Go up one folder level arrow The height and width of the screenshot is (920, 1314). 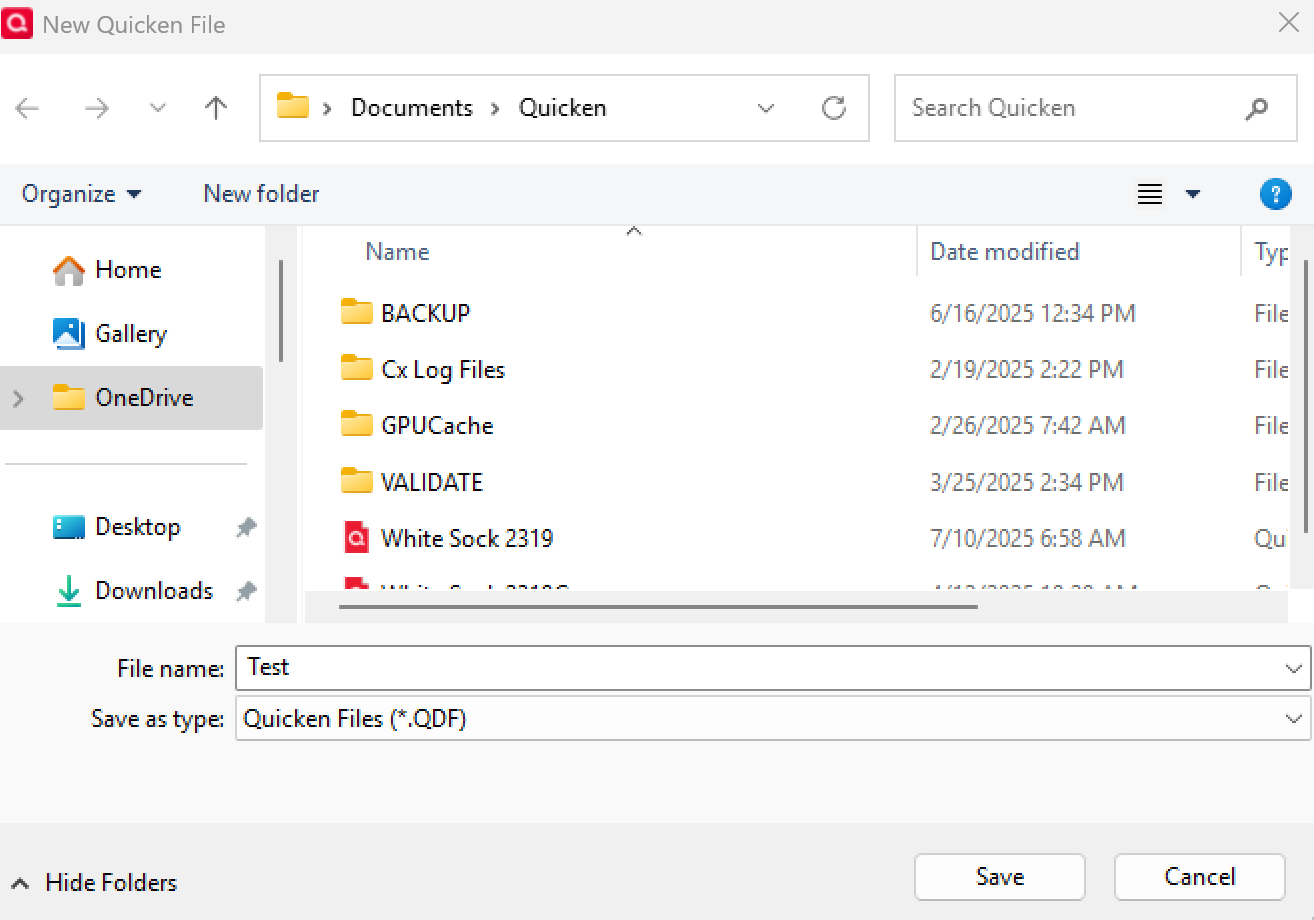coord(215,108)
